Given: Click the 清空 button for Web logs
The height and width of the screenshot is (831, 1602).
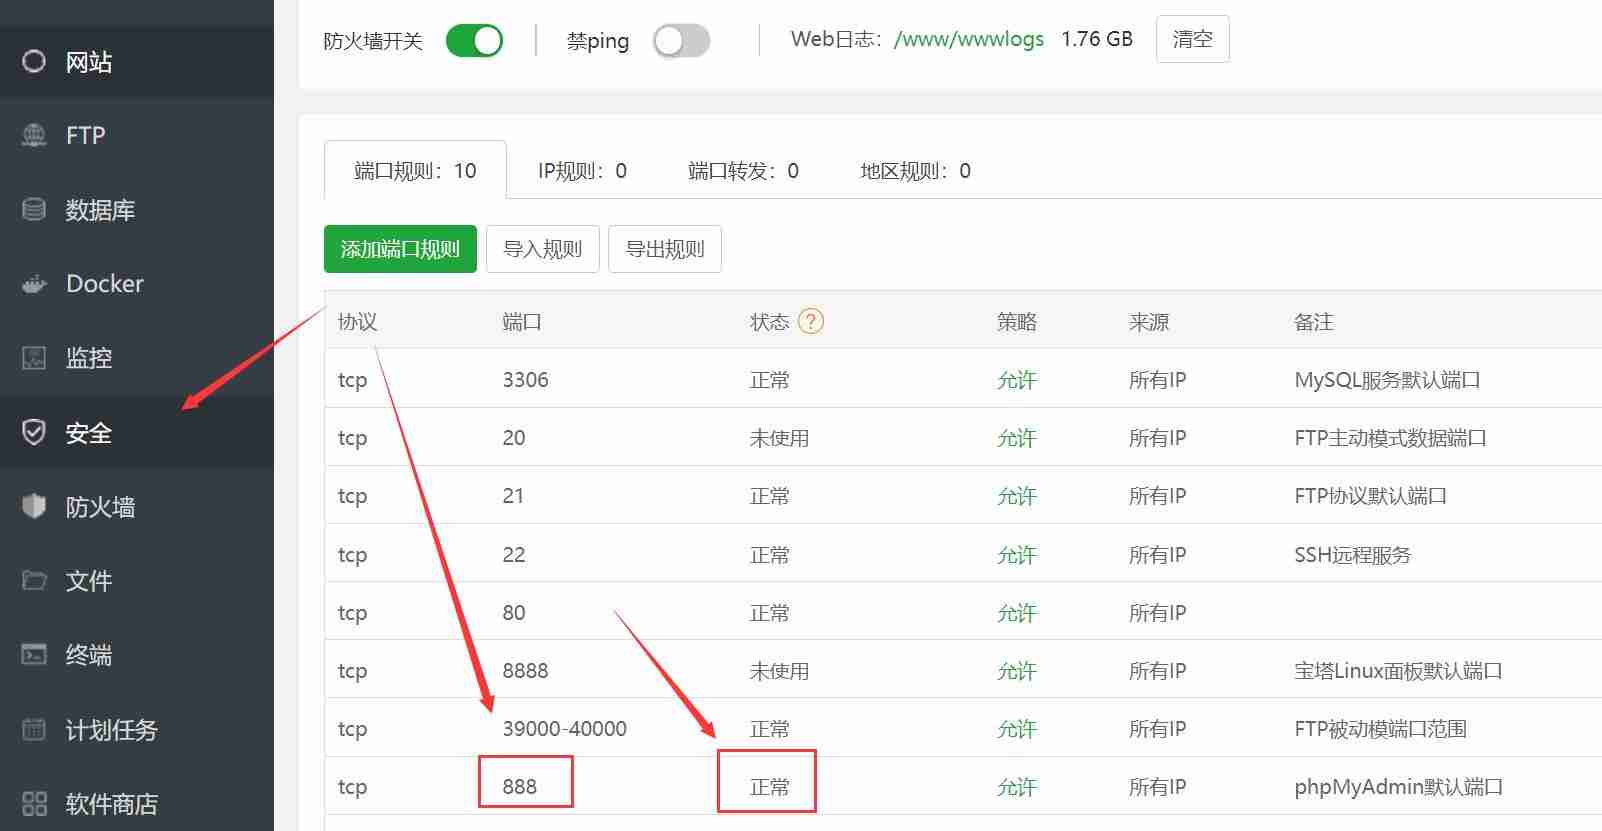Looking at the screenshot, I should pos(1192,39).
